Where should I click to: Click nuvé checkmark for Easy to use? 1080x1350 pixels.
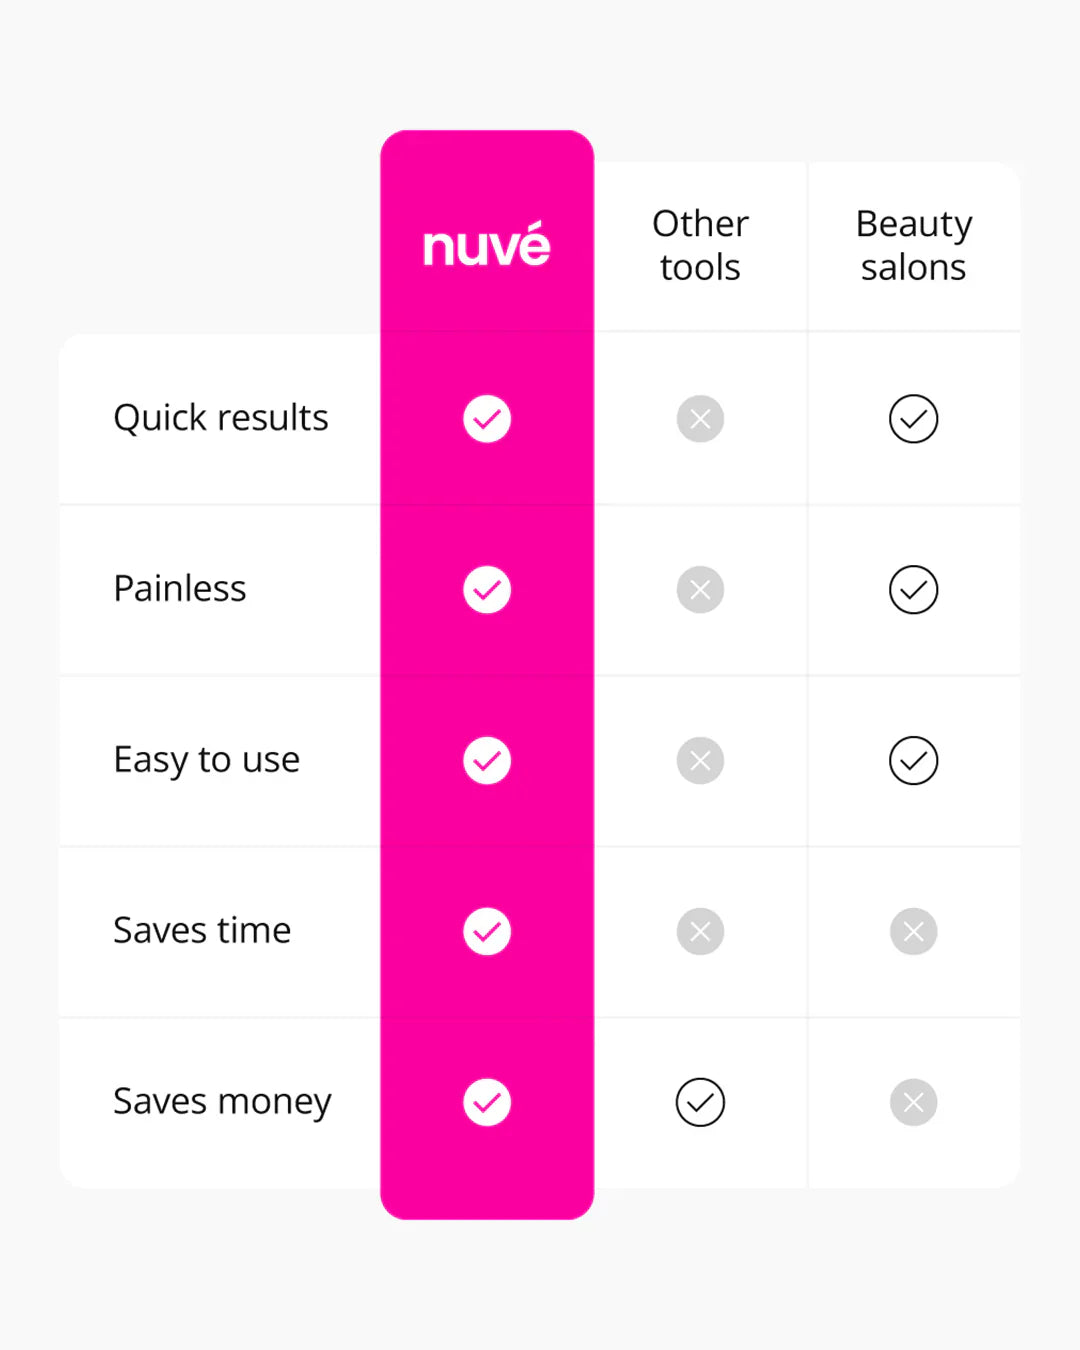487,761
